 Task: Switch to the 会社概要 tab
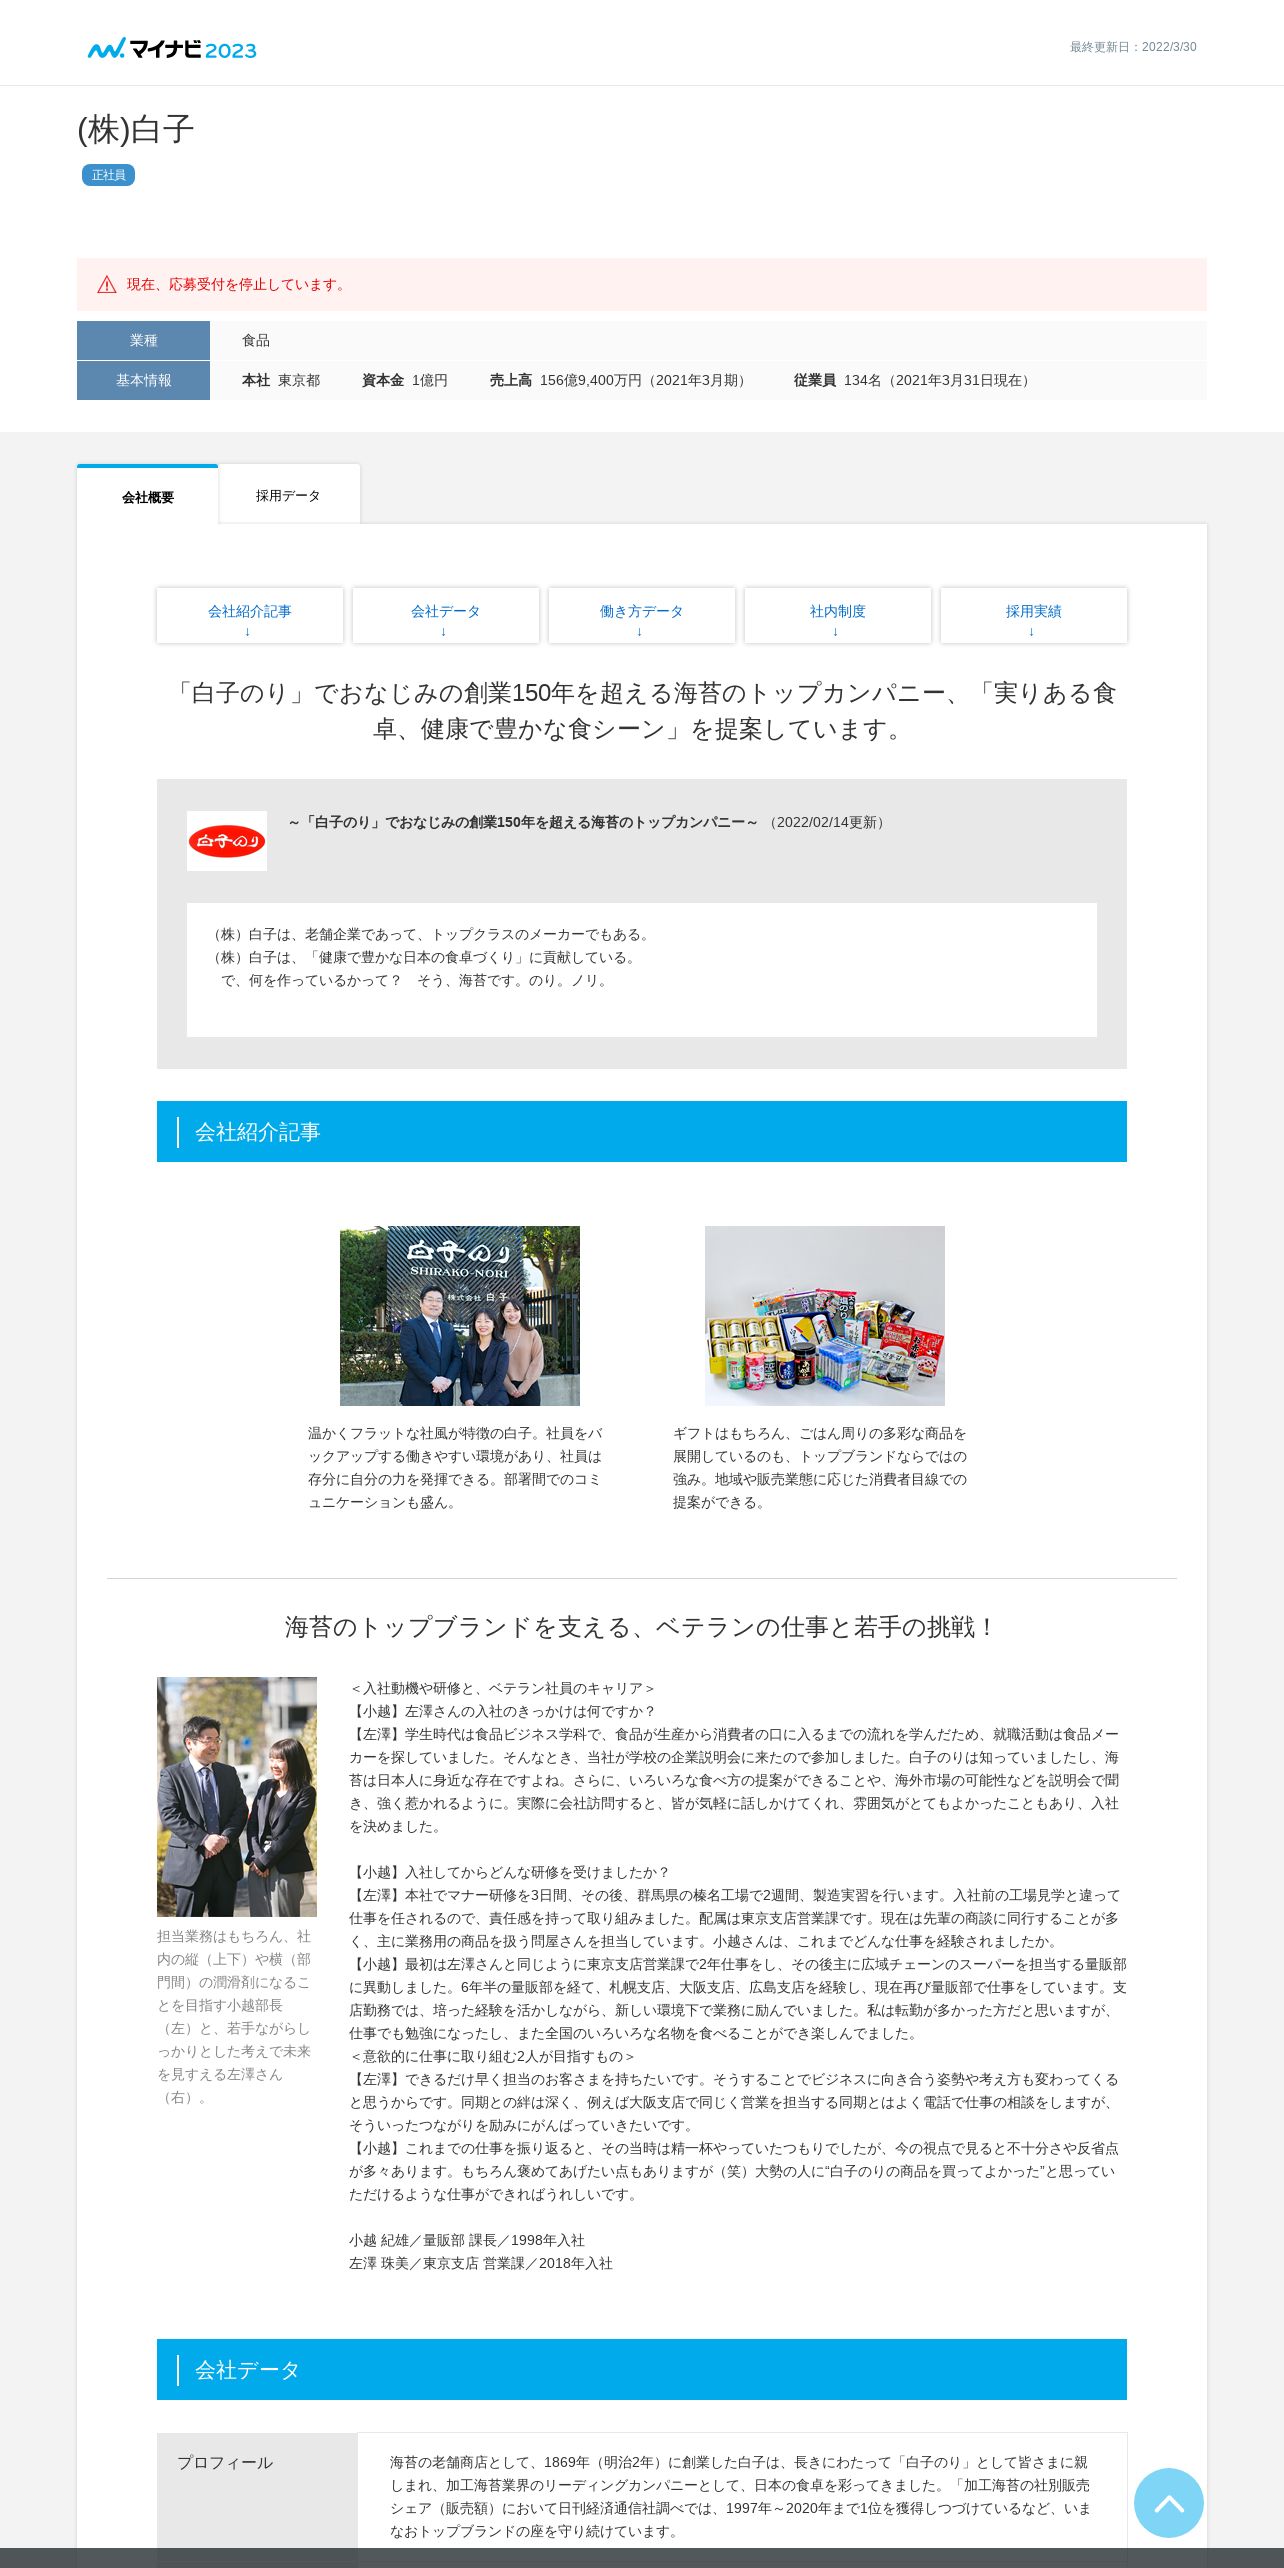(x=148, y=496)
